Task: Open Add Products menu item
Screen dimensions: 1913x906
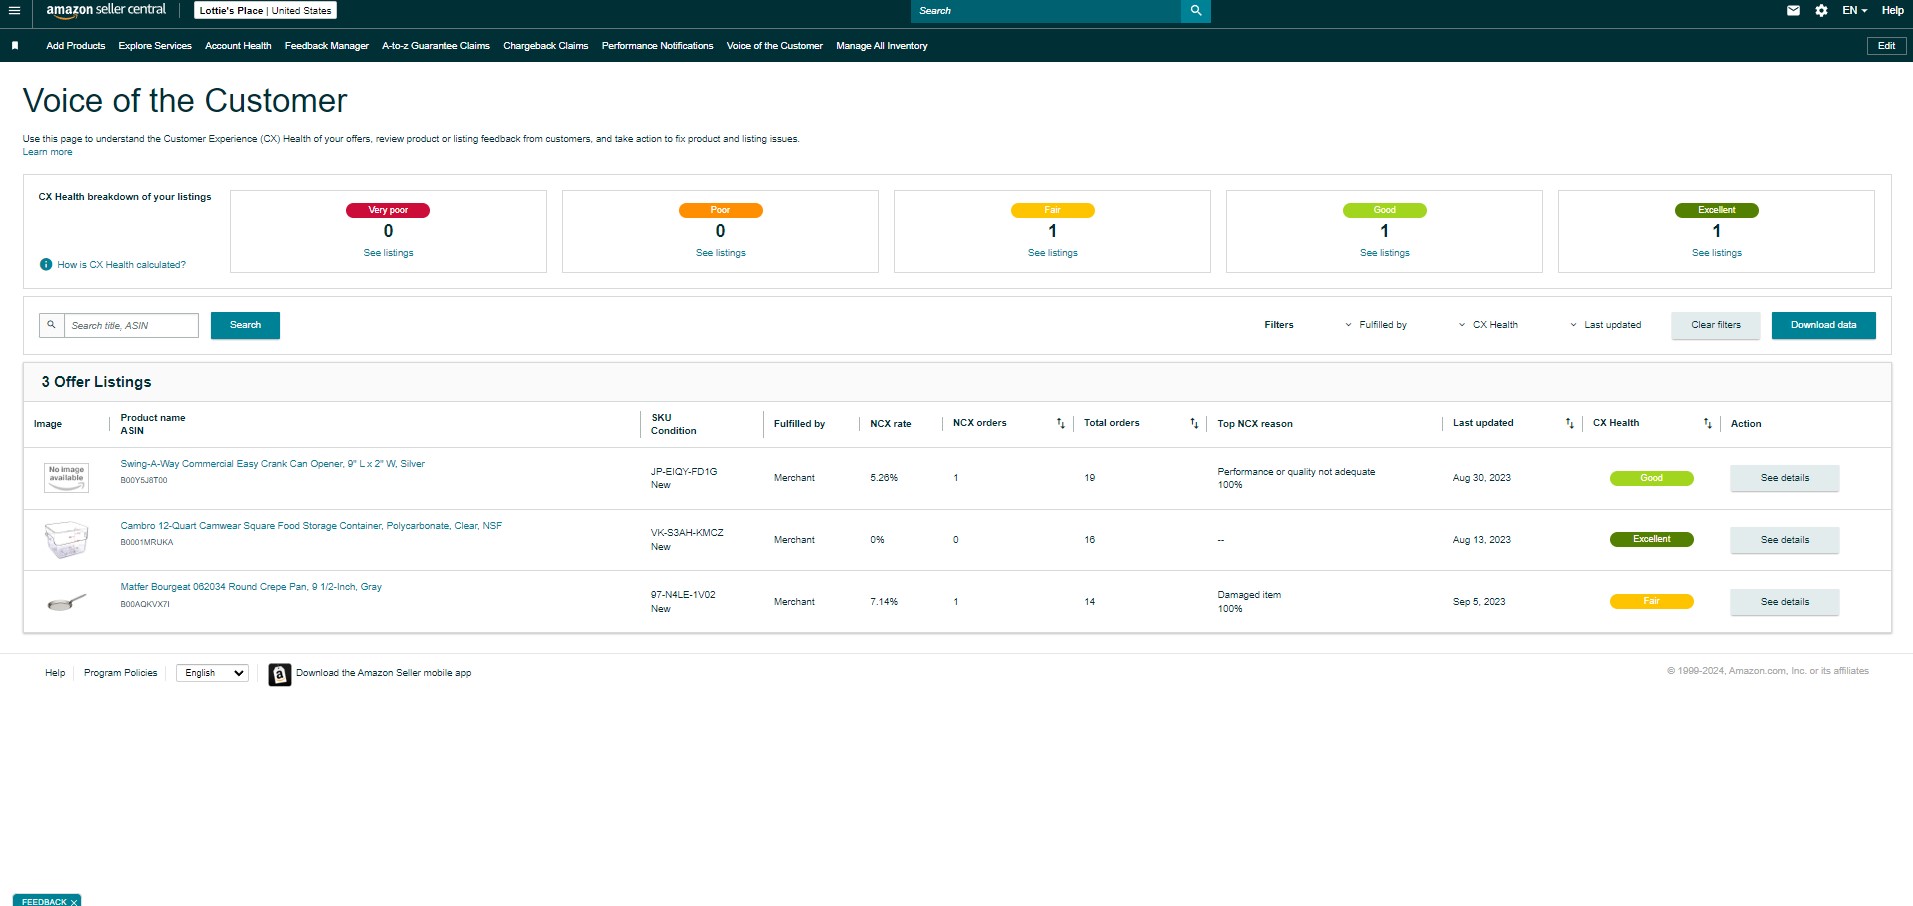Action: click(x=75, y=46)
